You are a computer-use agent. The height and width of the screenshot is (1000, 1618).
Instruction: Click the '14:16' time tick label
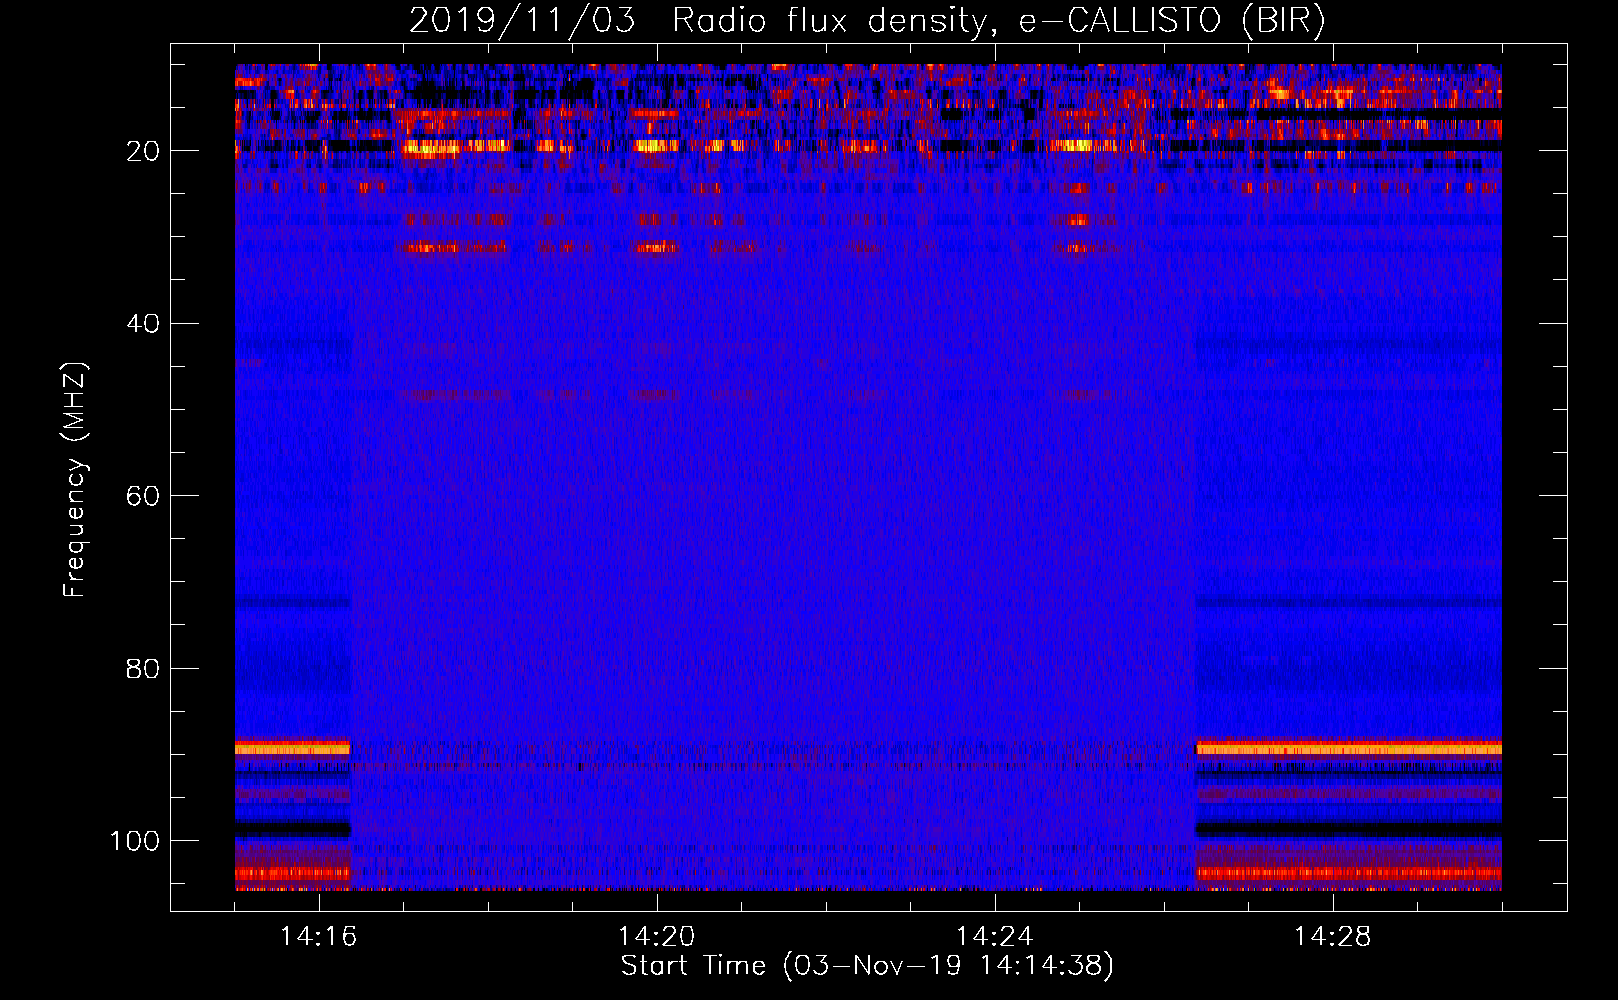click(x=319, y=936)
